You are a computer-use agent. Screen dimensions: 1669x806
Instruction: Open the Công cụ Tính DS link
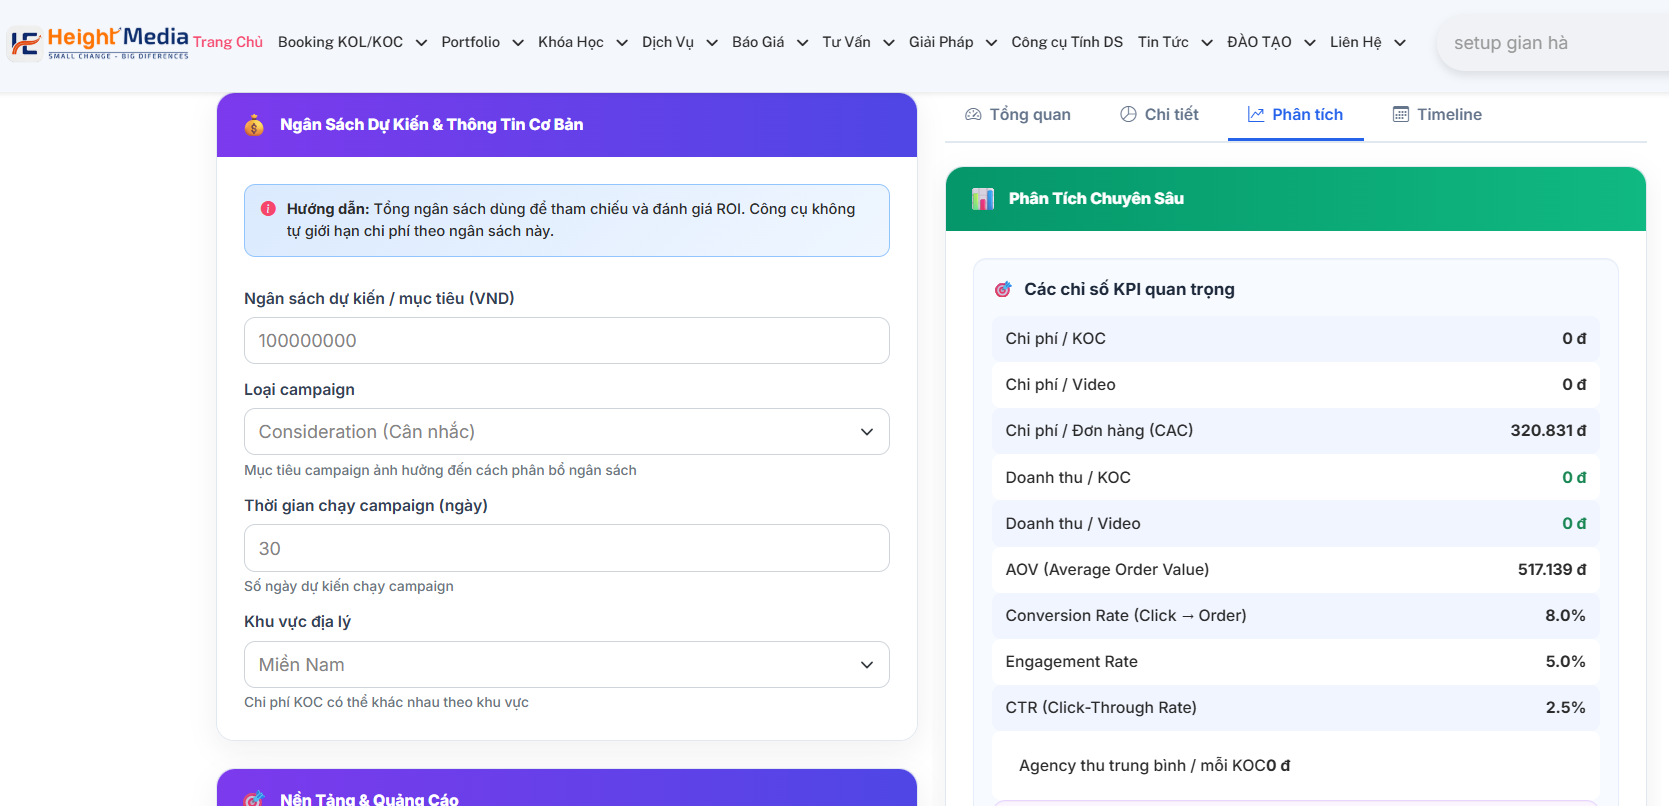[1067, 42]
